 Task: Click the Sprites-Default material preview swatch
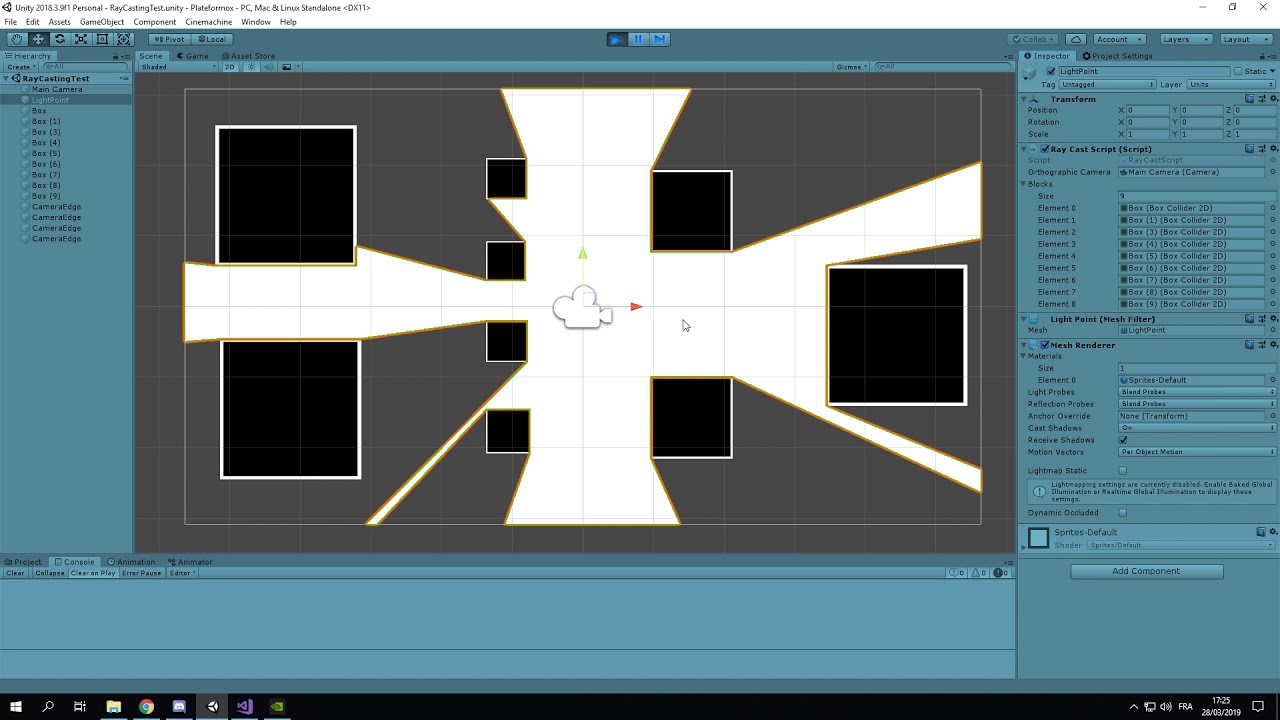click(x=1038, y=538)
